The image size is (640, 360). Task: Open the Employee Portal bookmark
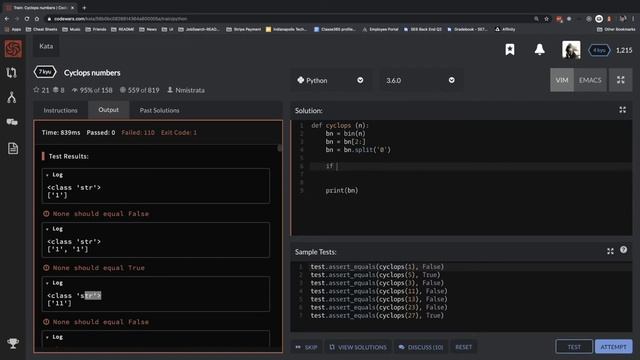[x=380, y=29]
